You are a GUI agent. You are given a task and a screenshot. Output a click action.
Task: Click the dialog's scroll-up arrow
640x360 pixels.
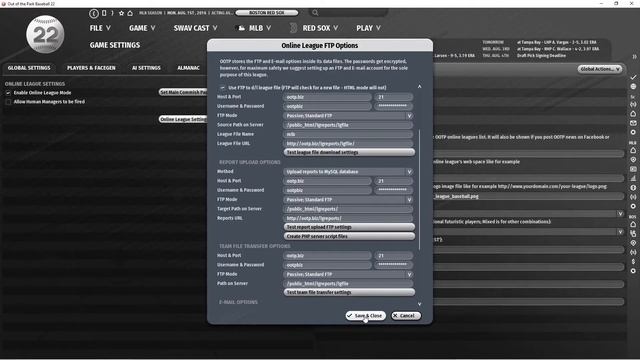419,87
